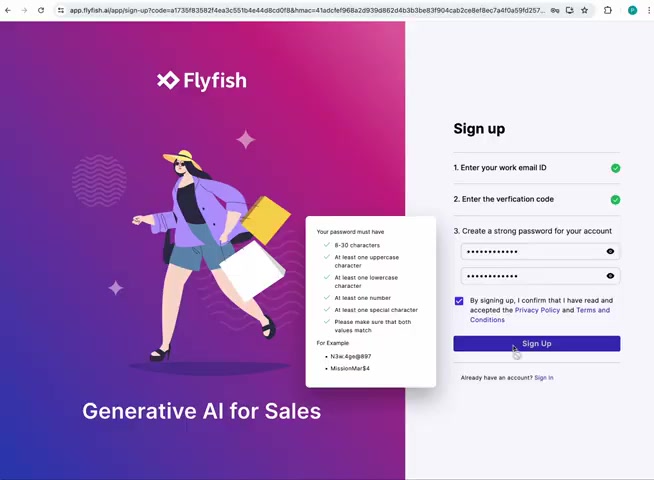Open the browser extensions puzzle icon

click(608, 10)
